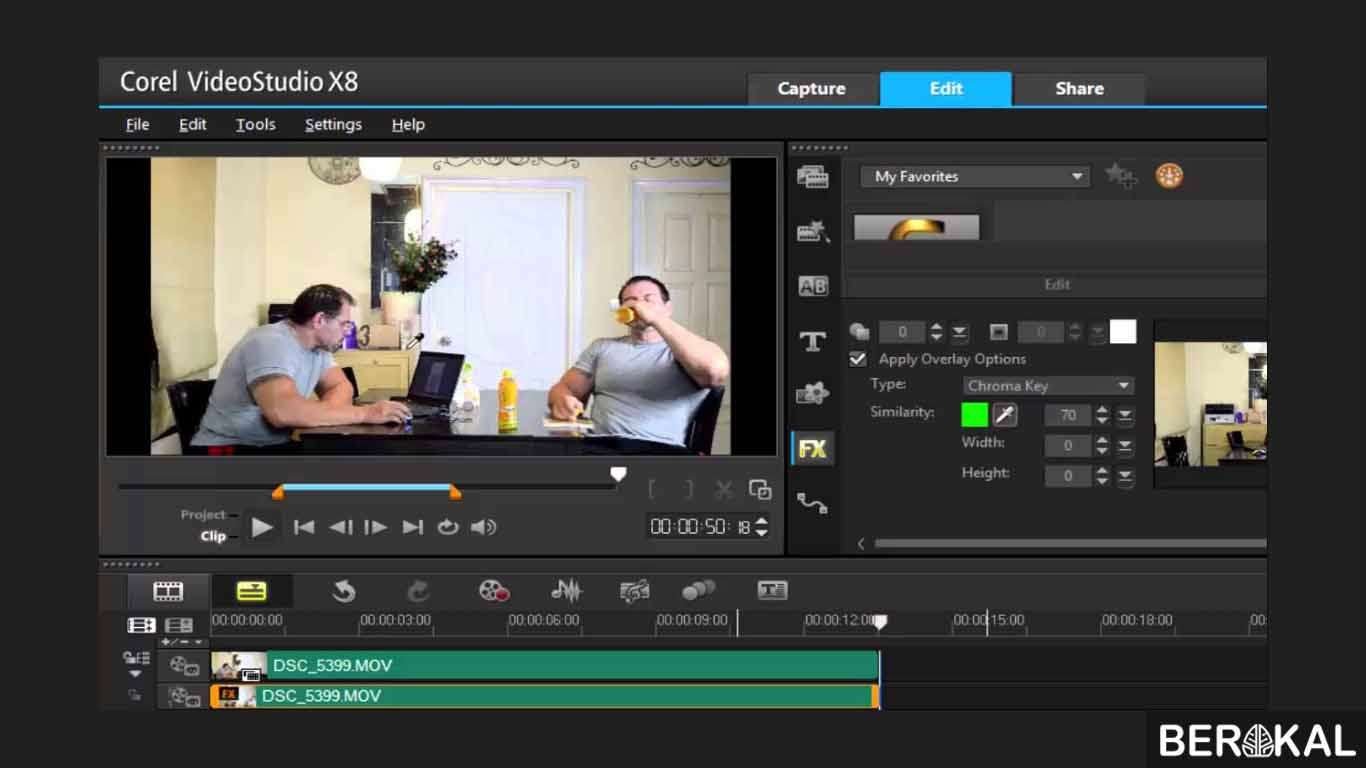The width and height of the screenshot is (1366, 768).
Task: Open slider arrow next to Similarity value
Action: click(x=1125, y=415)
